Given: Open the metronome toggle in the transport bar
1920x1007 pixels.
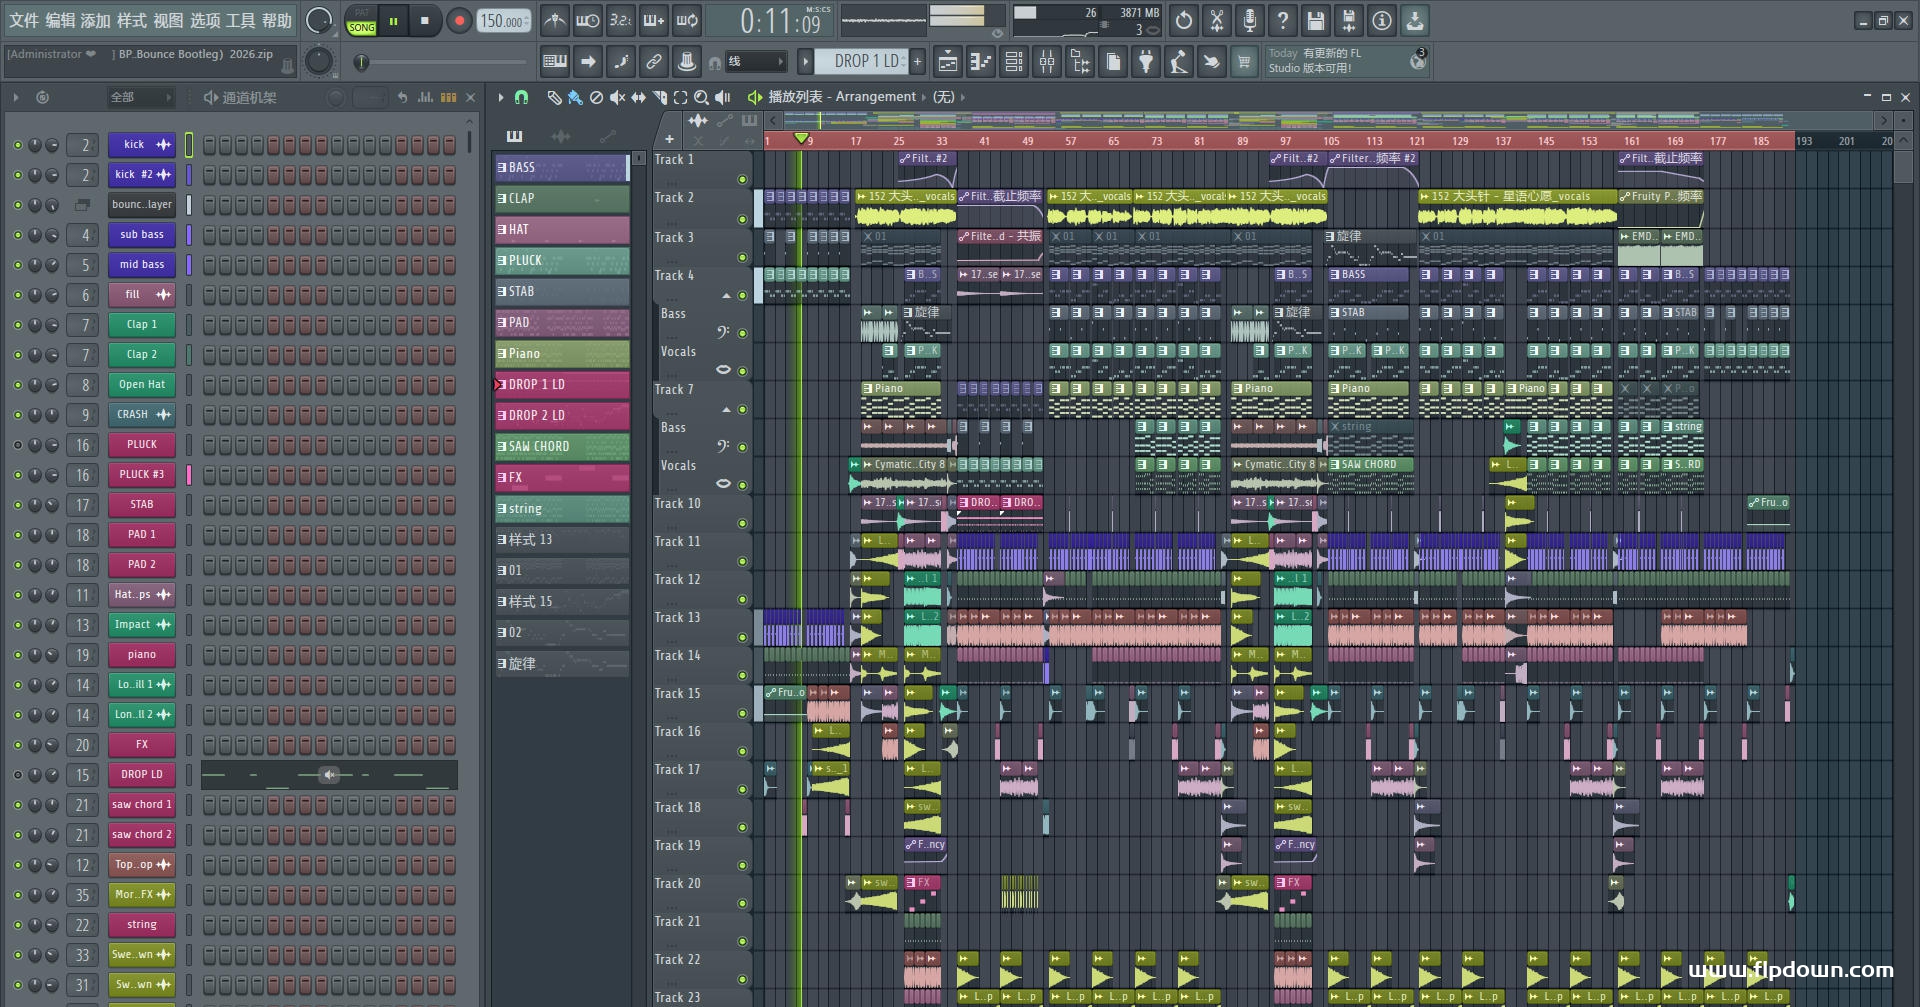Looking at the screenshot, I should click(555, 20).
